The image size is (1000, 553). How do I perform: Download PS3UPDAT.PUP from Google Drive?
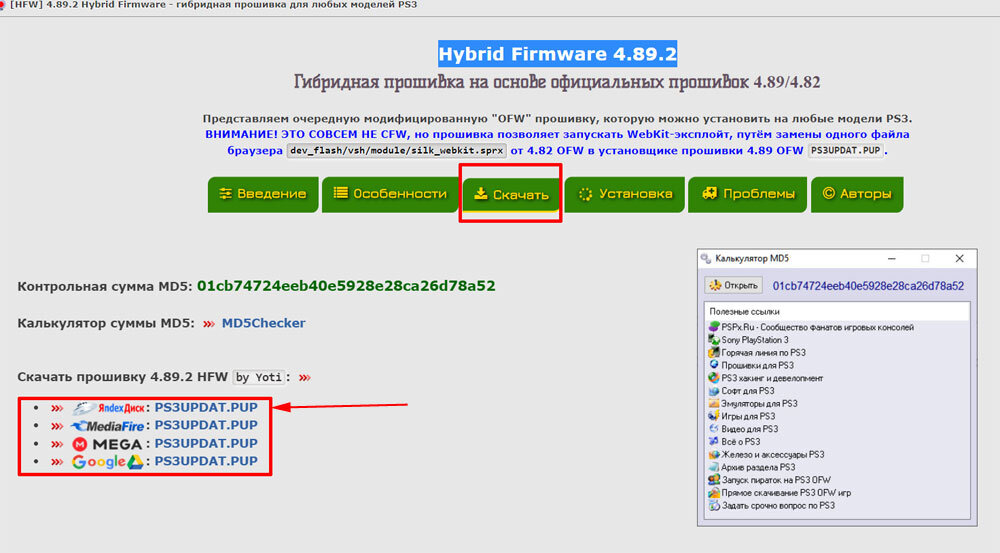coord(206,461)
